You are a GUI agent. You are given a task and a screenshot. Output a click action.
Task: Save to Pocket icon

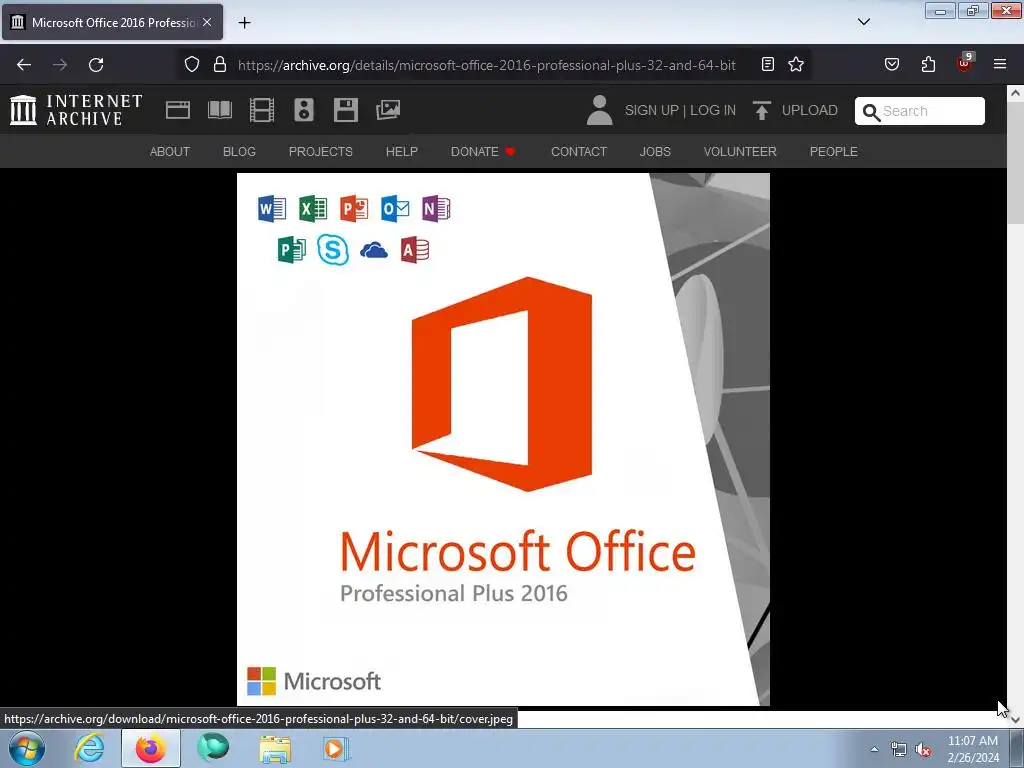click(891, 64)
